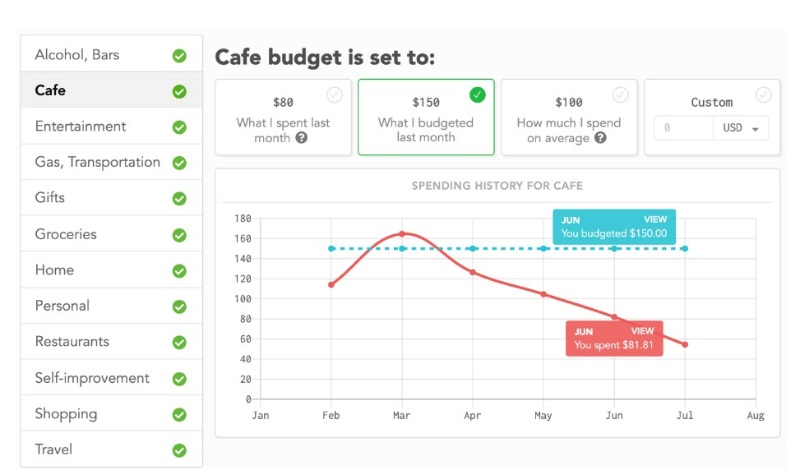
Task: Click the March spending peak data point
Action: [402, 234]
